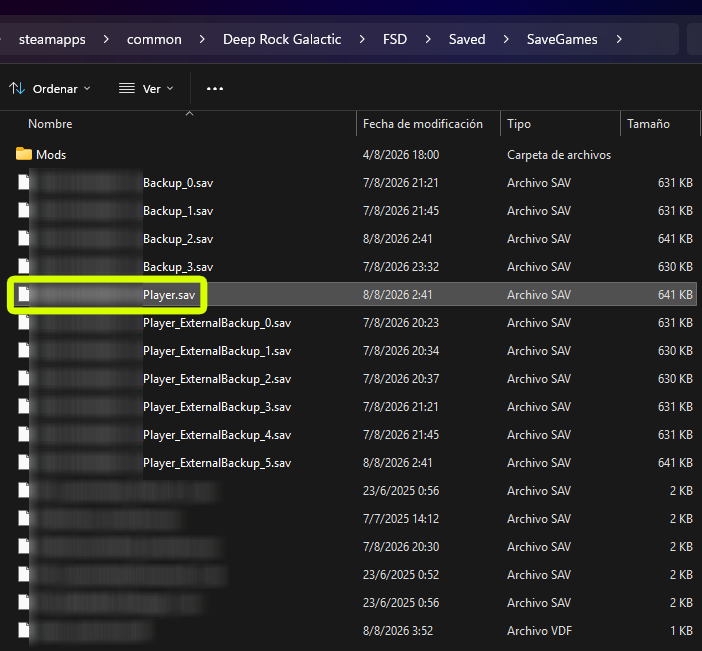Viewport: 702px width, 651px height.
Task: Click the Player_ExternalBackup_2.sav name
Action: [217, 379]
